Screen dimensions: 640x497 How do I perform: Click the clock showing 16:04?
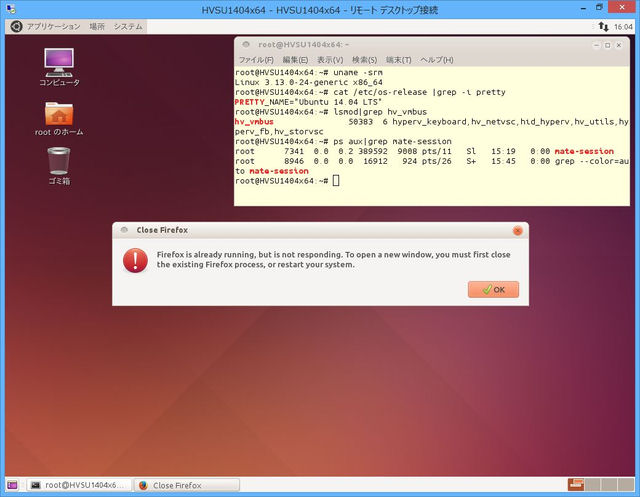click(x=623, y=27)
